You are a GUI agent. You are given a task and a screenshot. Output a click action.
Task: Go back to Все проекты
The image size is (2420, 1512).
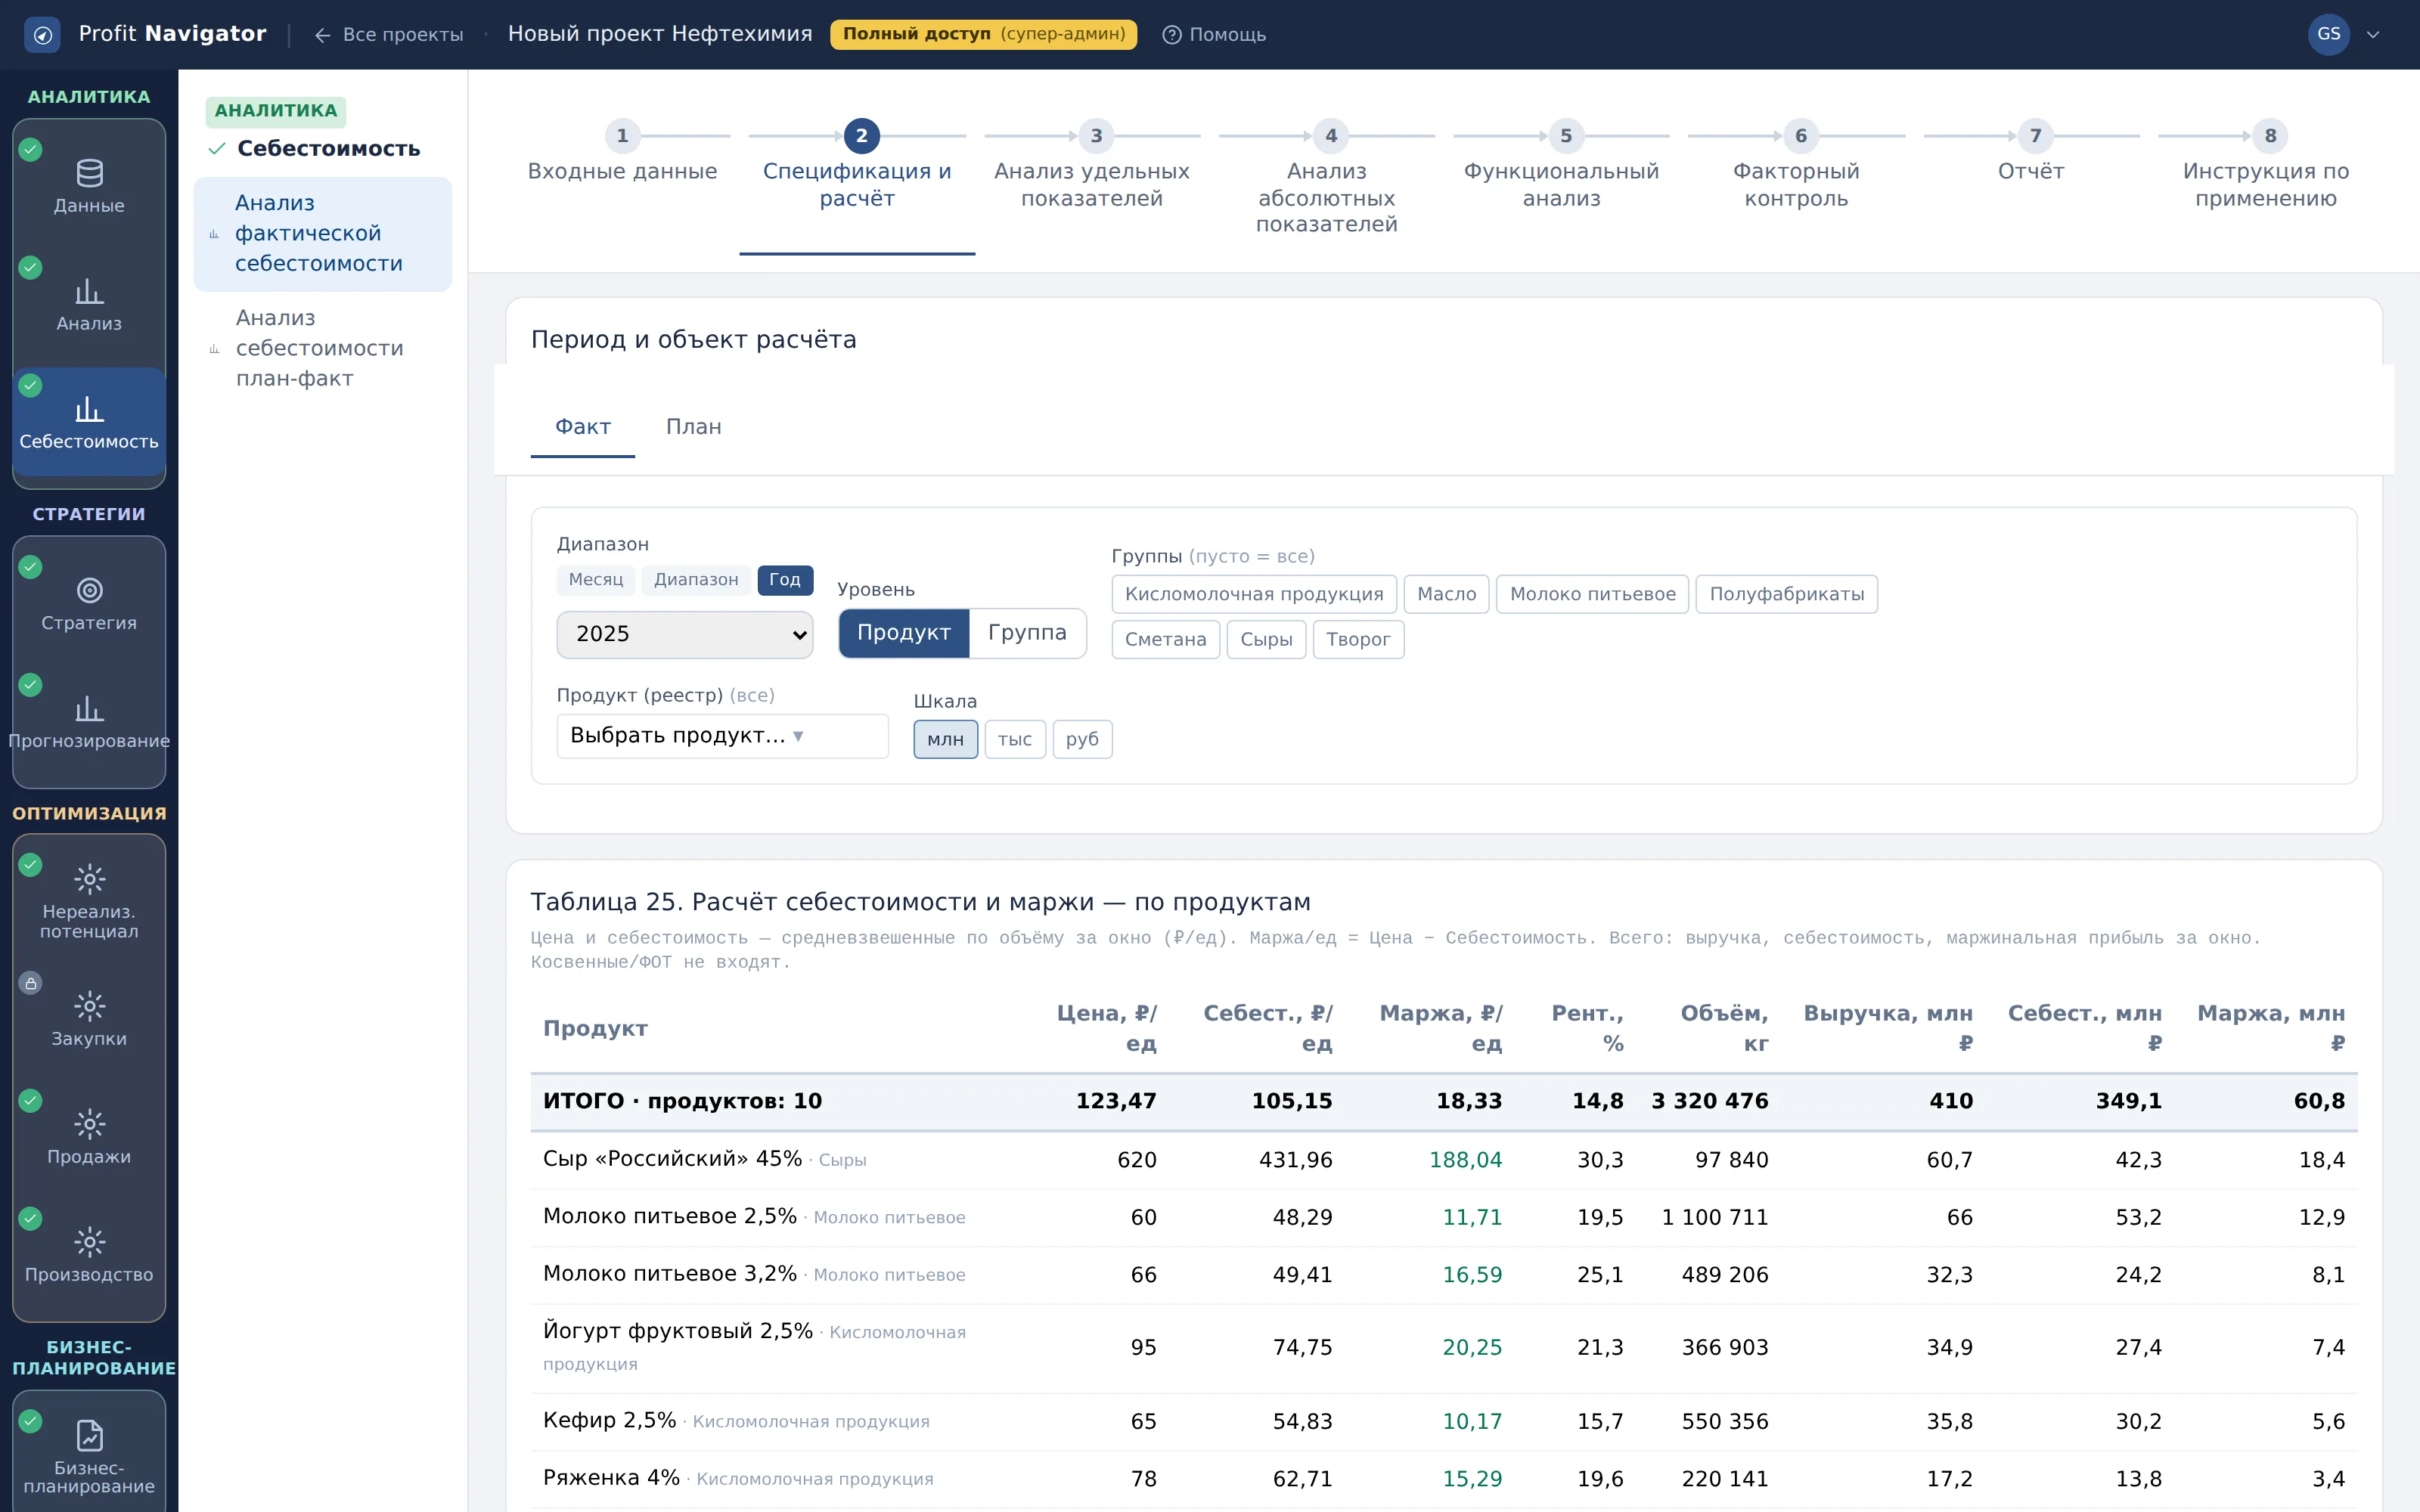(x=389, y=35)
